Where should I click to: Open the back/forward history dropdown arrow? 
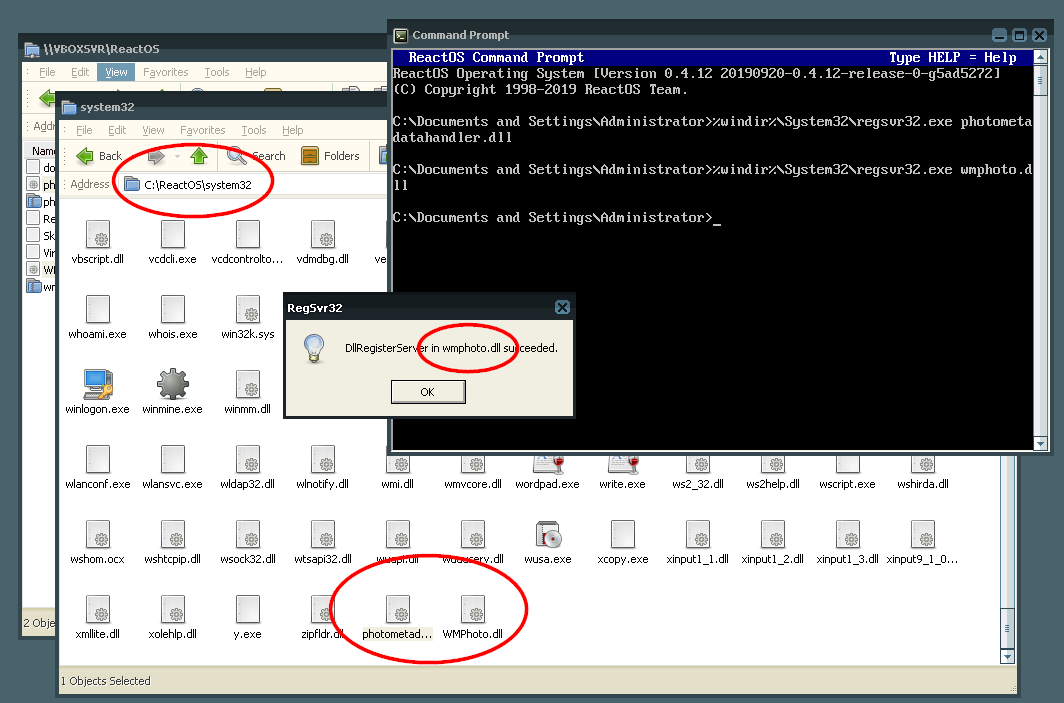tap(177, 156)
